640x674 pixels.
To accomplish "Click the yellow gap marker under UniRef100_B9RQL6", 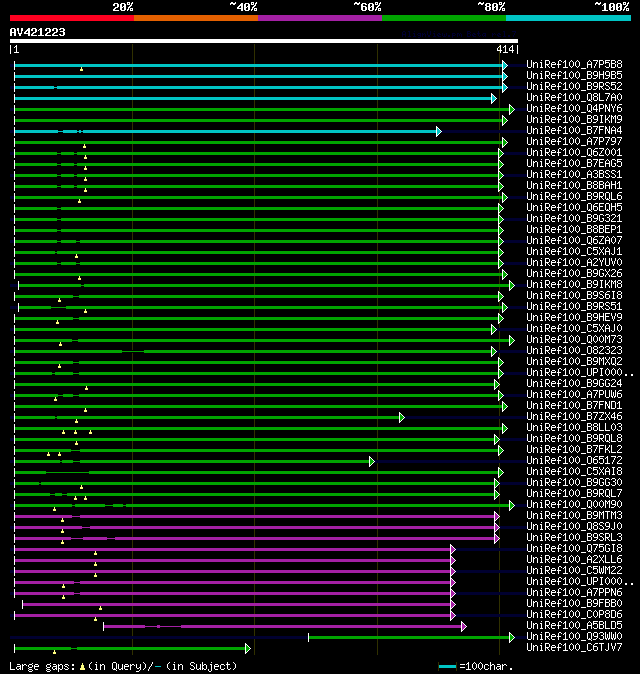I will [x=80, y=201].
